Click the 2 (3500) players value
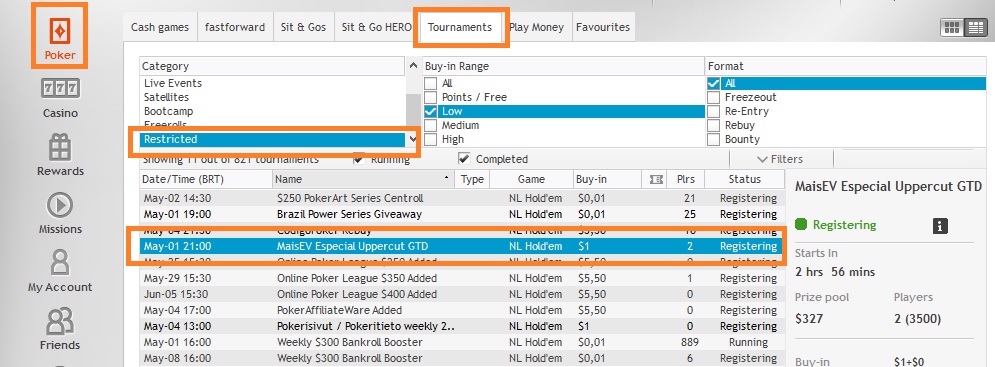This screenshot has width=995, height=367. (x=917, y=318)
